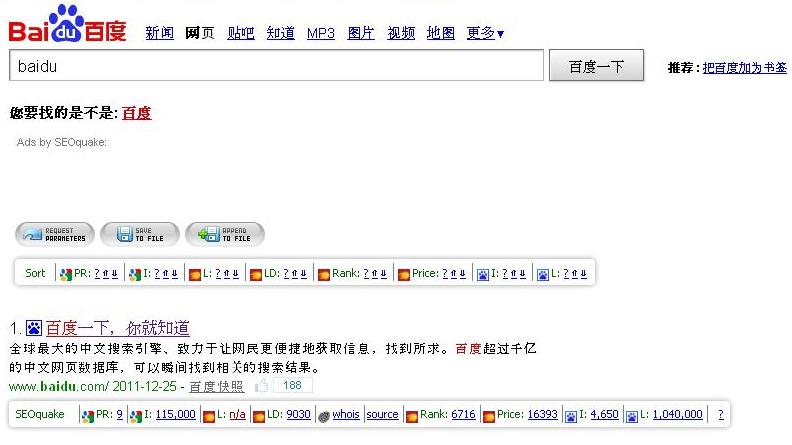This screenshot has height=445, width=792.
Task: Click the paw icon beside result 1 title
Action: pyautogui.click(x=34, y=328)
